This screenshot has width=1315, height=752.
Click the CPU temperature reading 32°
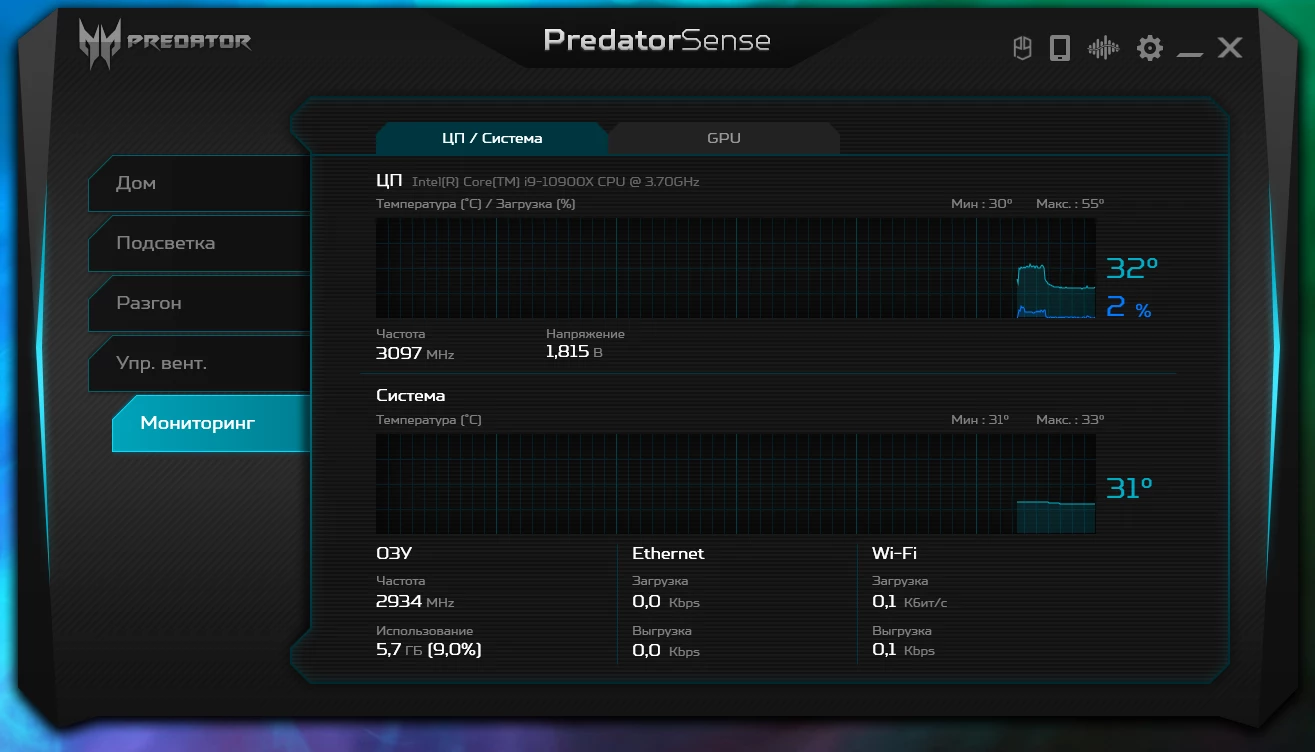(x=1132, y=268)
